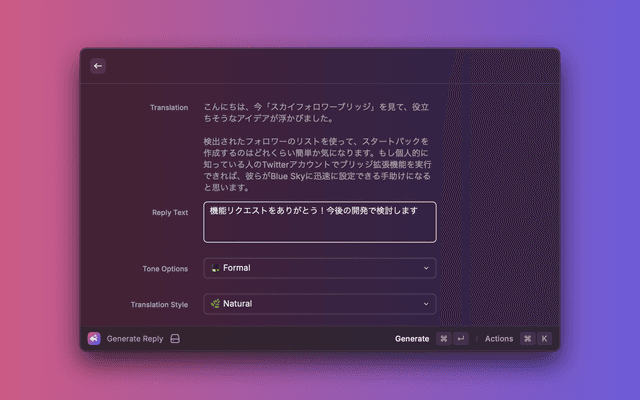640x400 pixels.
Task: Click the drive icon beside Generate Reply
Action: (x=175, y=339)
